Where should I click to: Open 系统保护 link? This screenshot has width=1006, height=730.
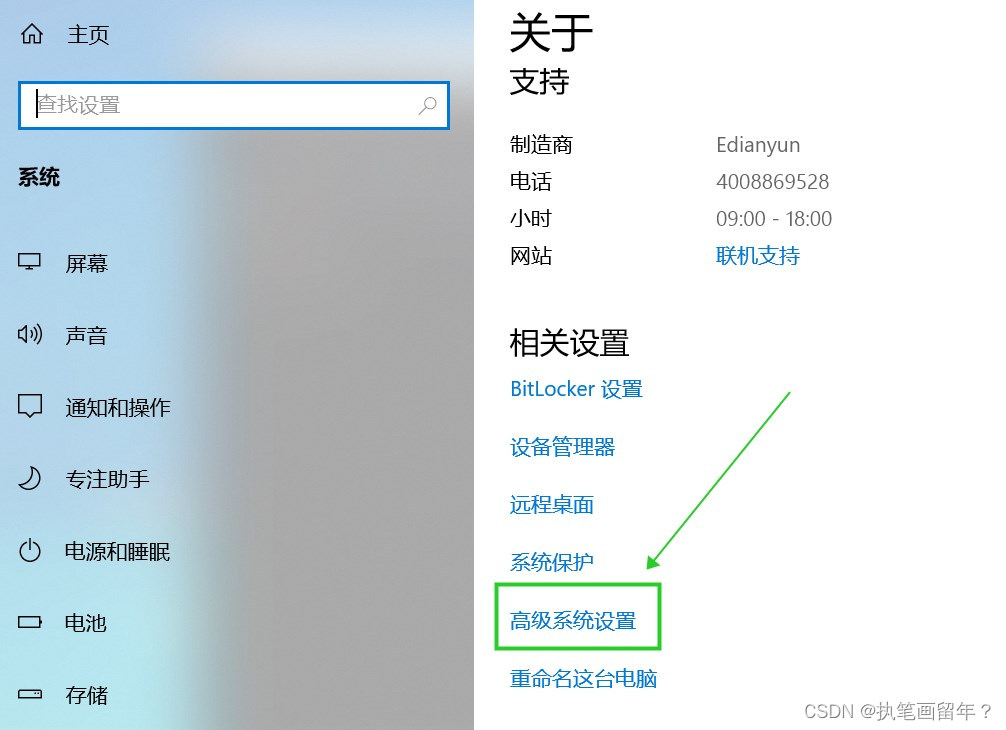coord(551,562)
